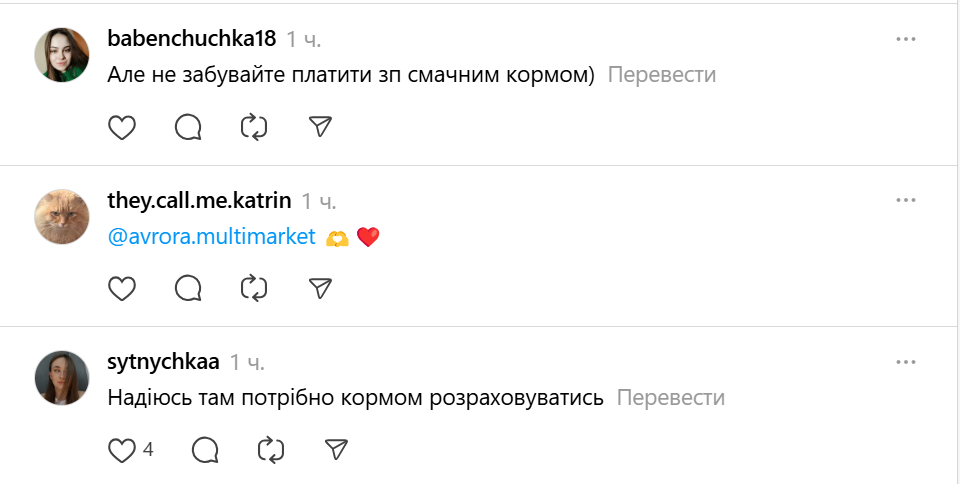Open babenchuchka18's profile picture
The height and width of the screenshot is (484, 960).
tap(62, 55)
